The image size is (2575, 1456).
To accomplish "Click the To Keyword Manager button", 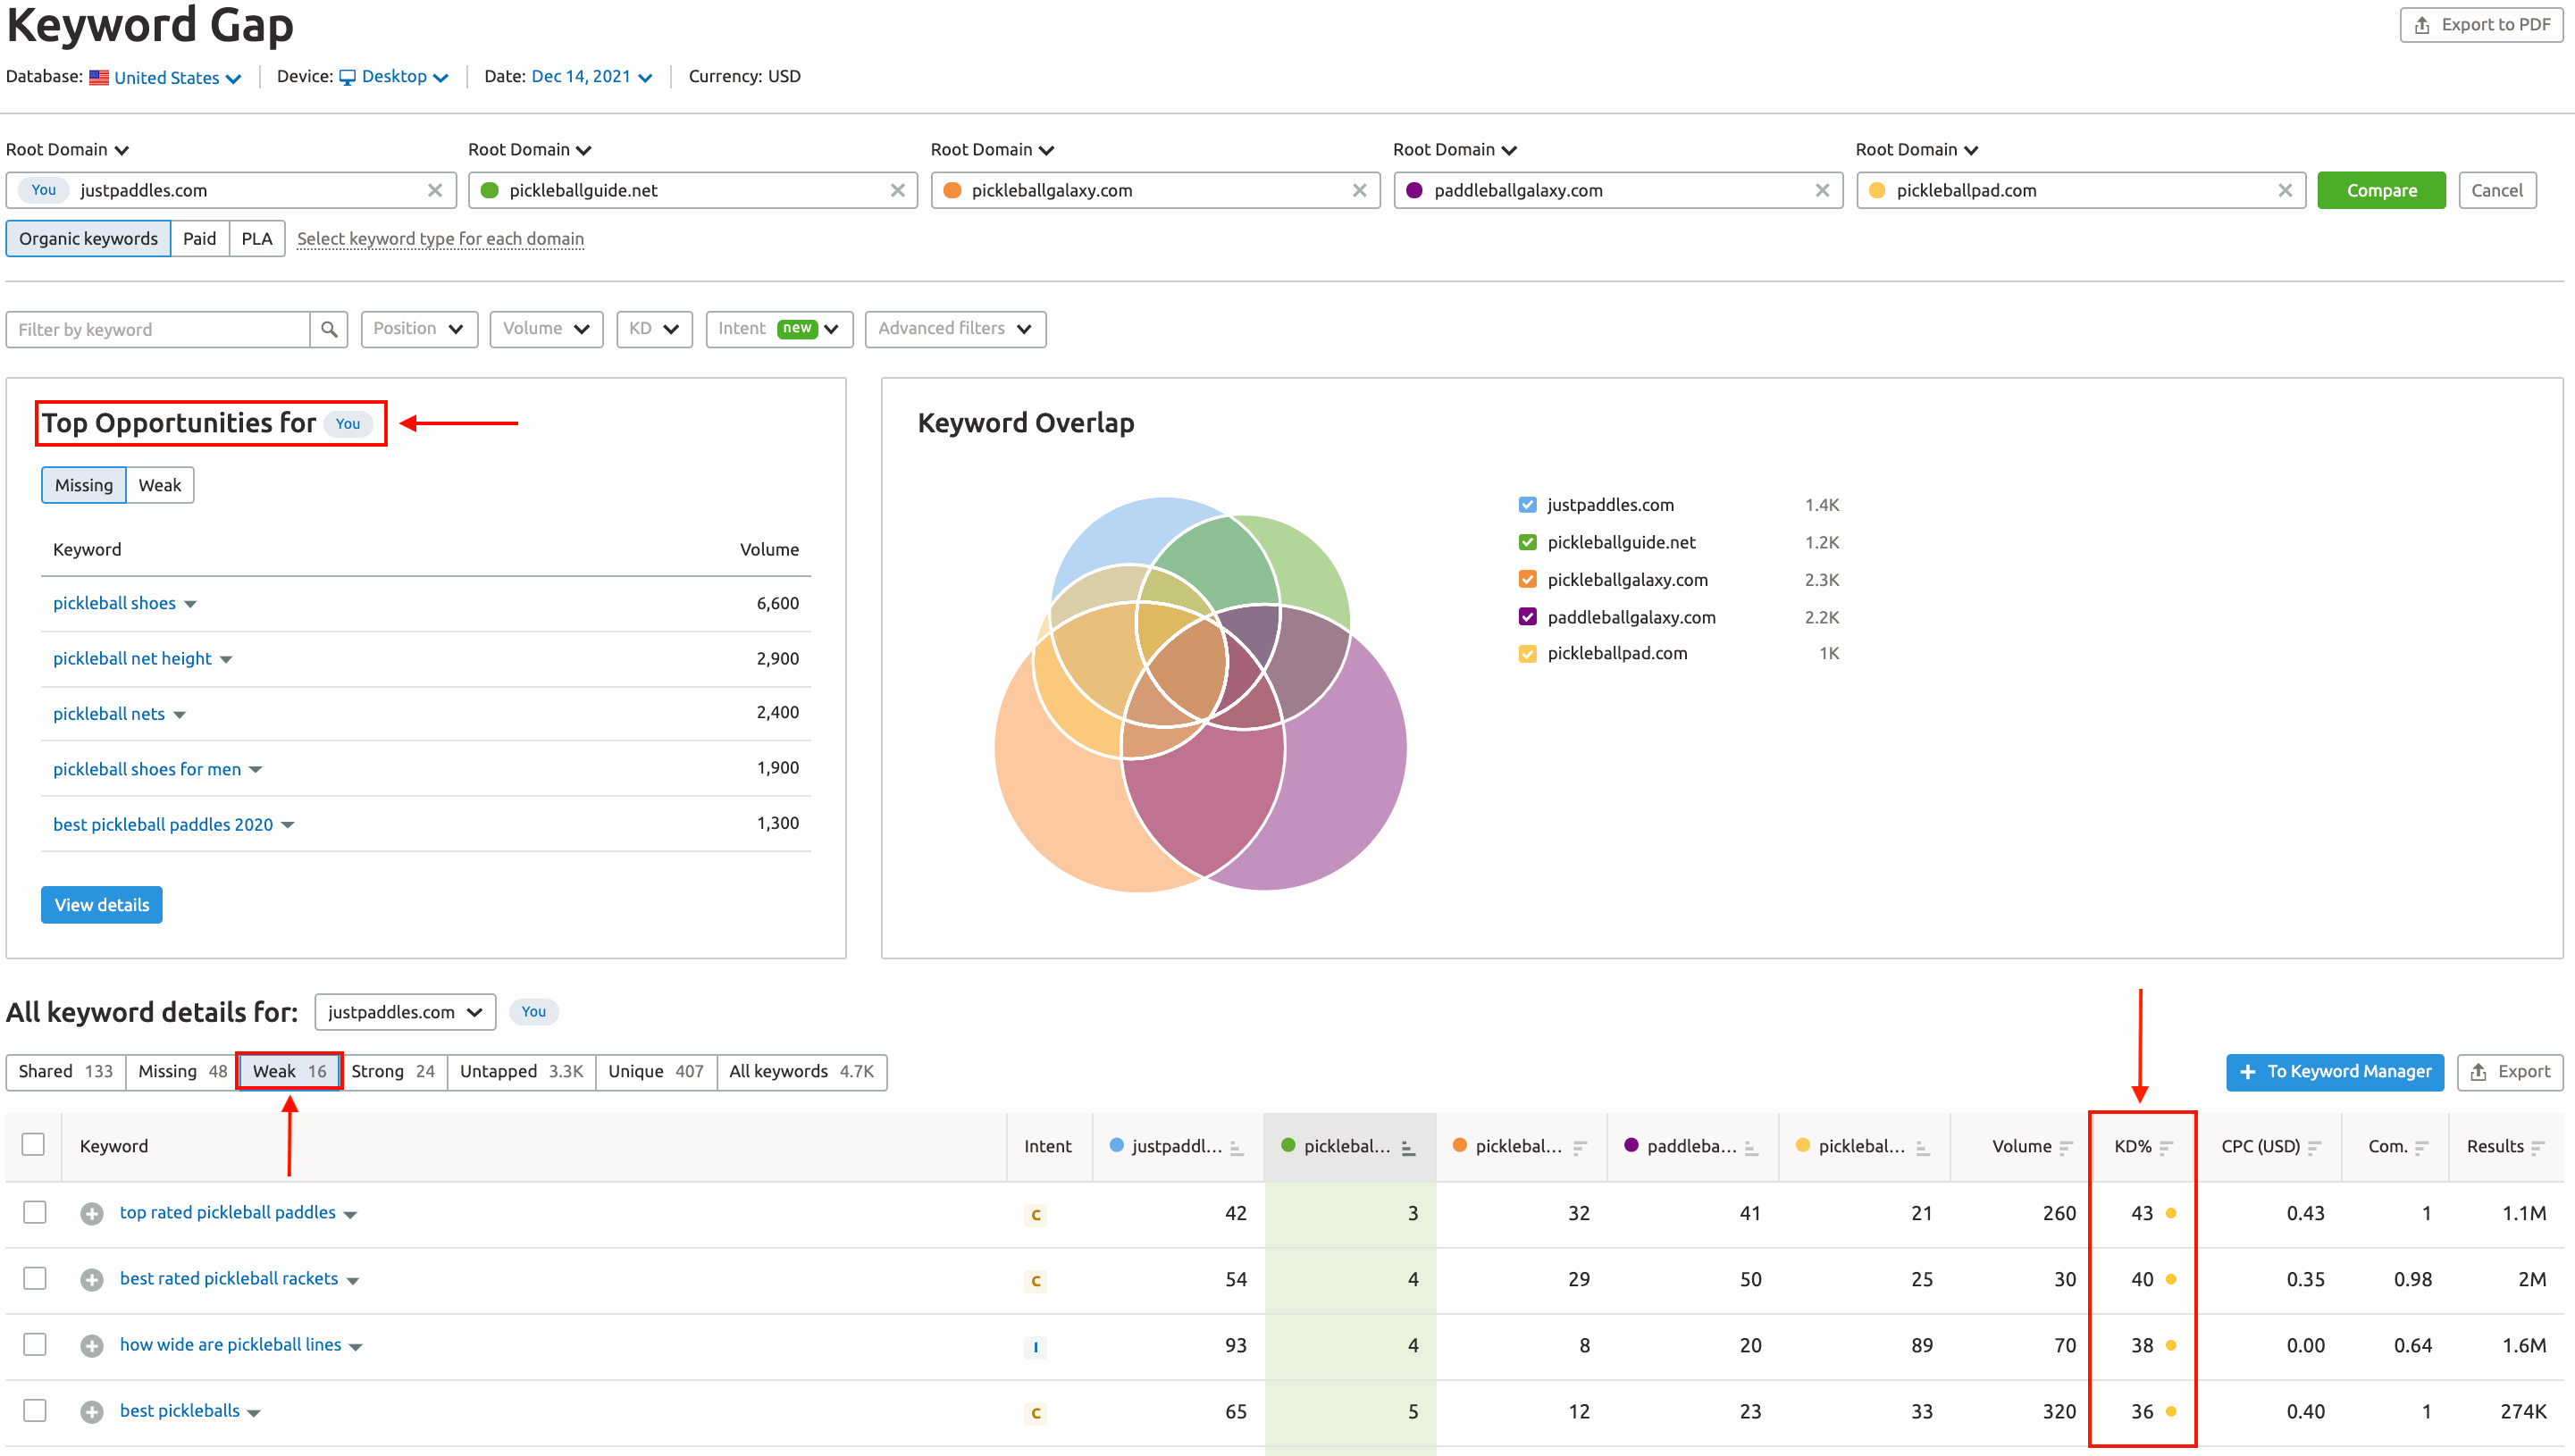I will [x=2334, y=1072].
